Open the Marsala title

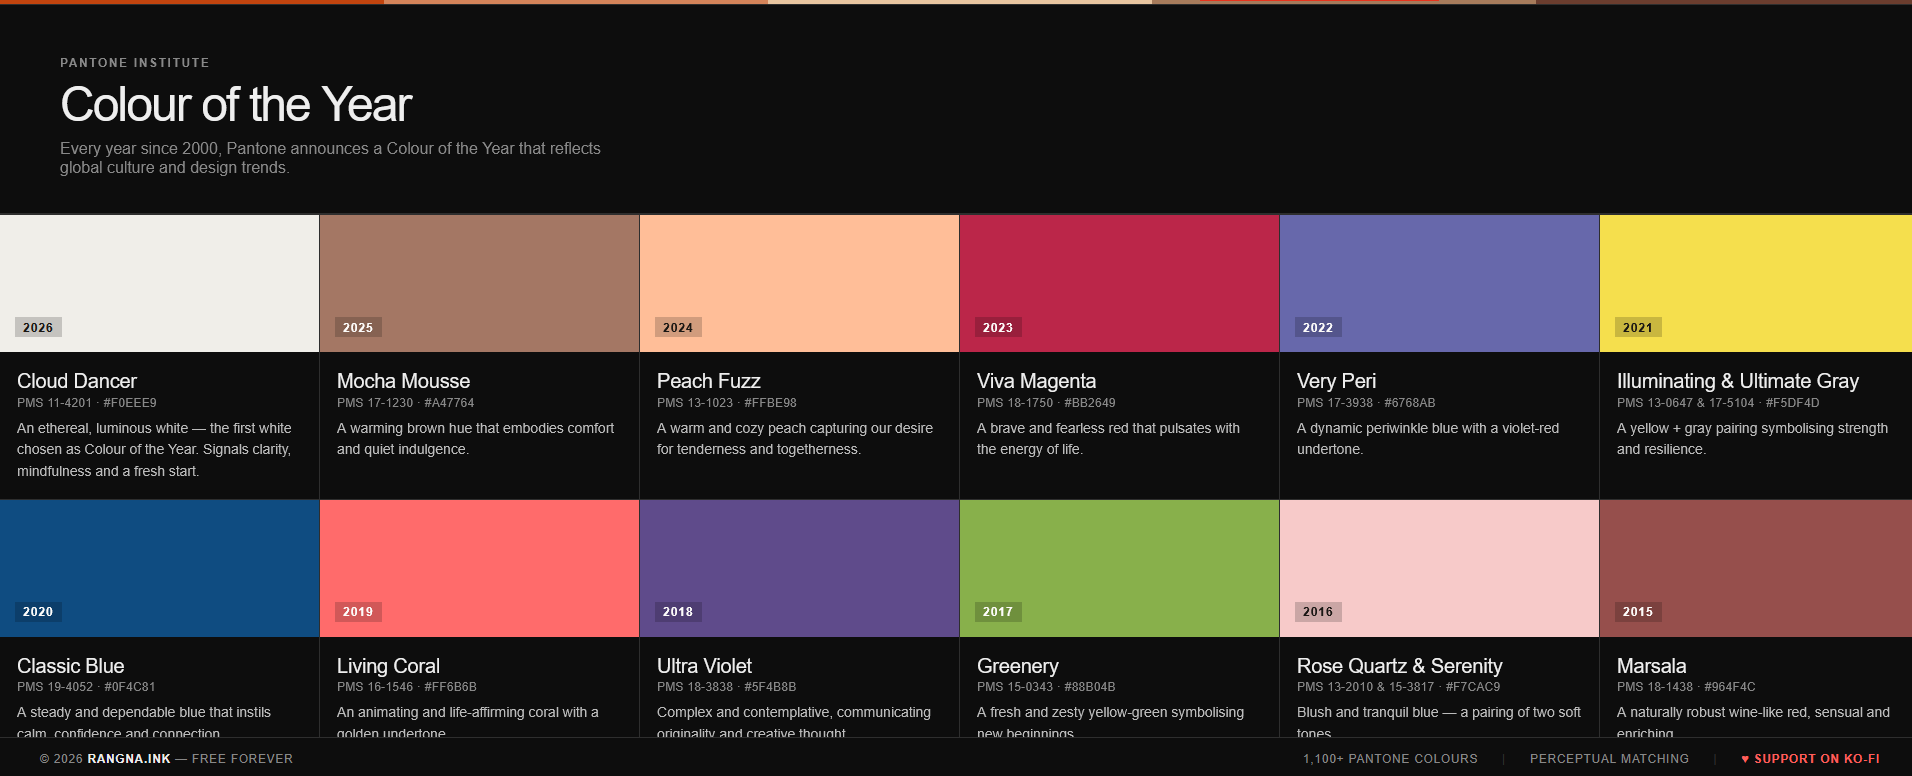pos(1651,666)
